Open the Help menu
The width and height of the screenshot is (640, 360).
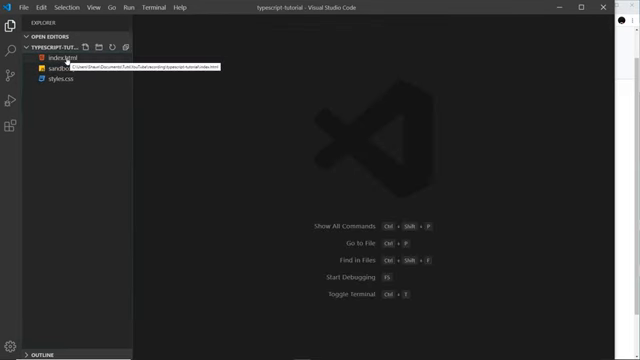[x=180, y=7]
